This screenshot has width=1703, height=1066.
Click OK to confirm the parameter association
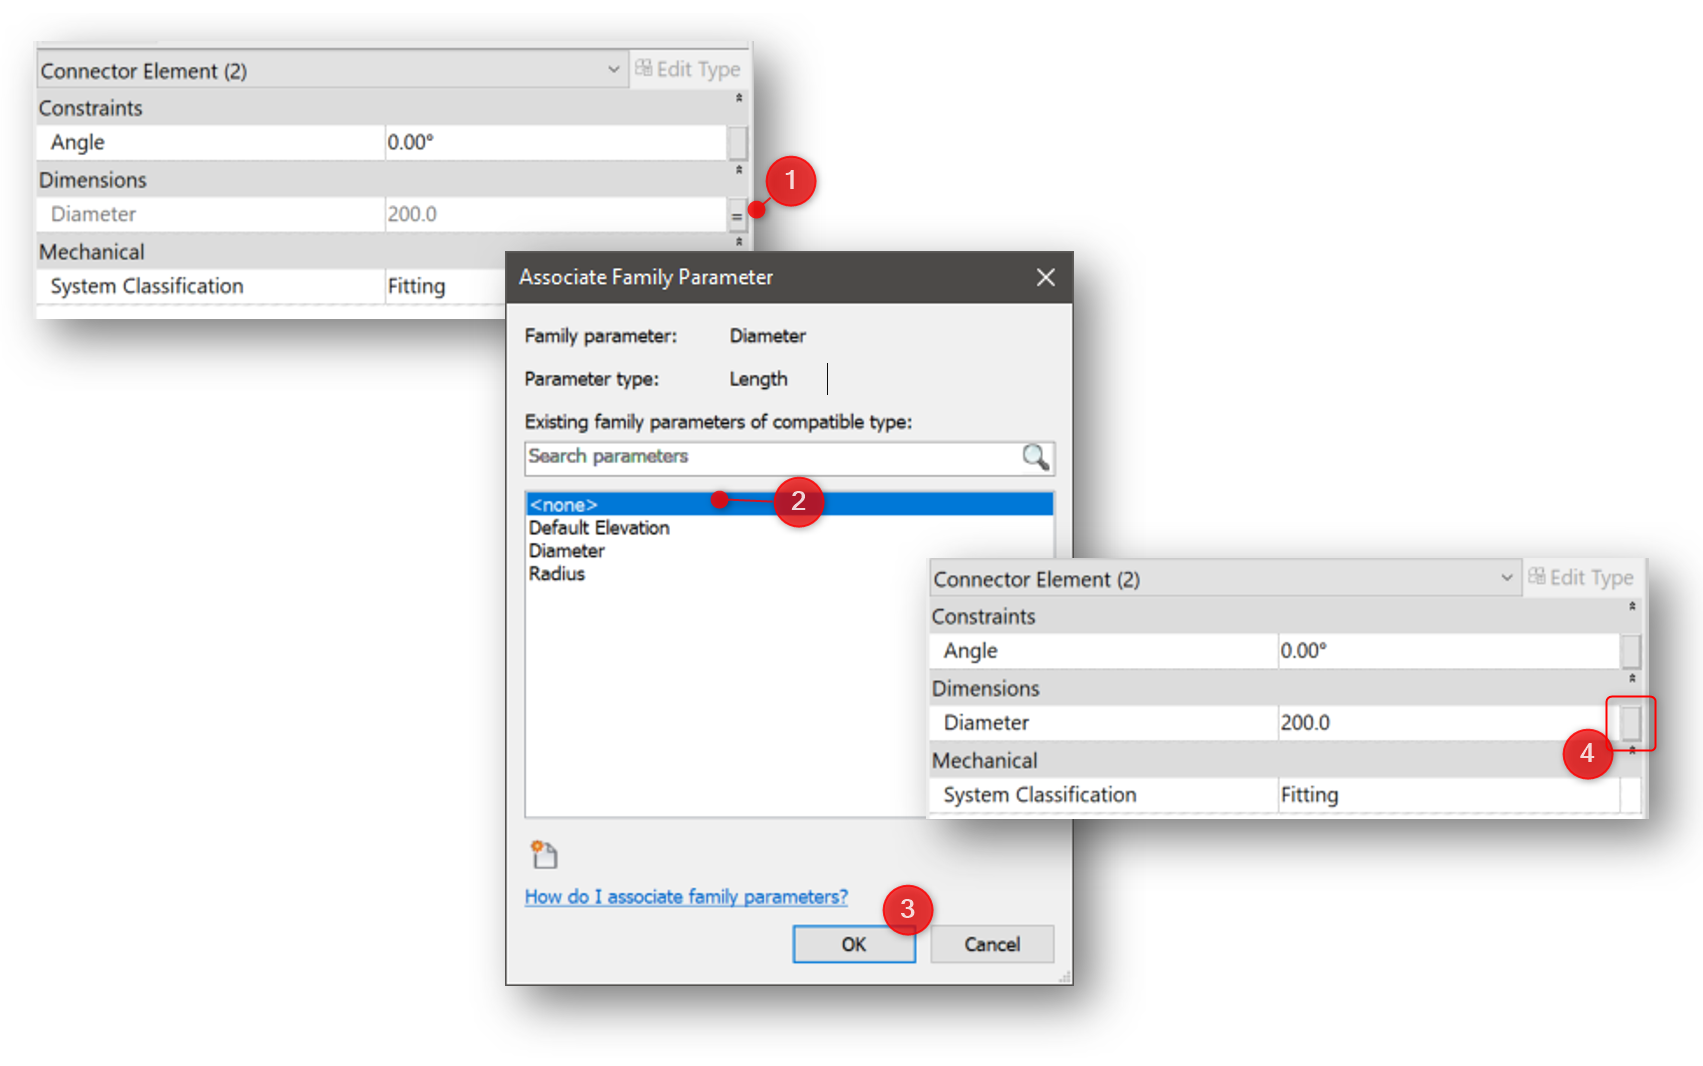[853, 944]
